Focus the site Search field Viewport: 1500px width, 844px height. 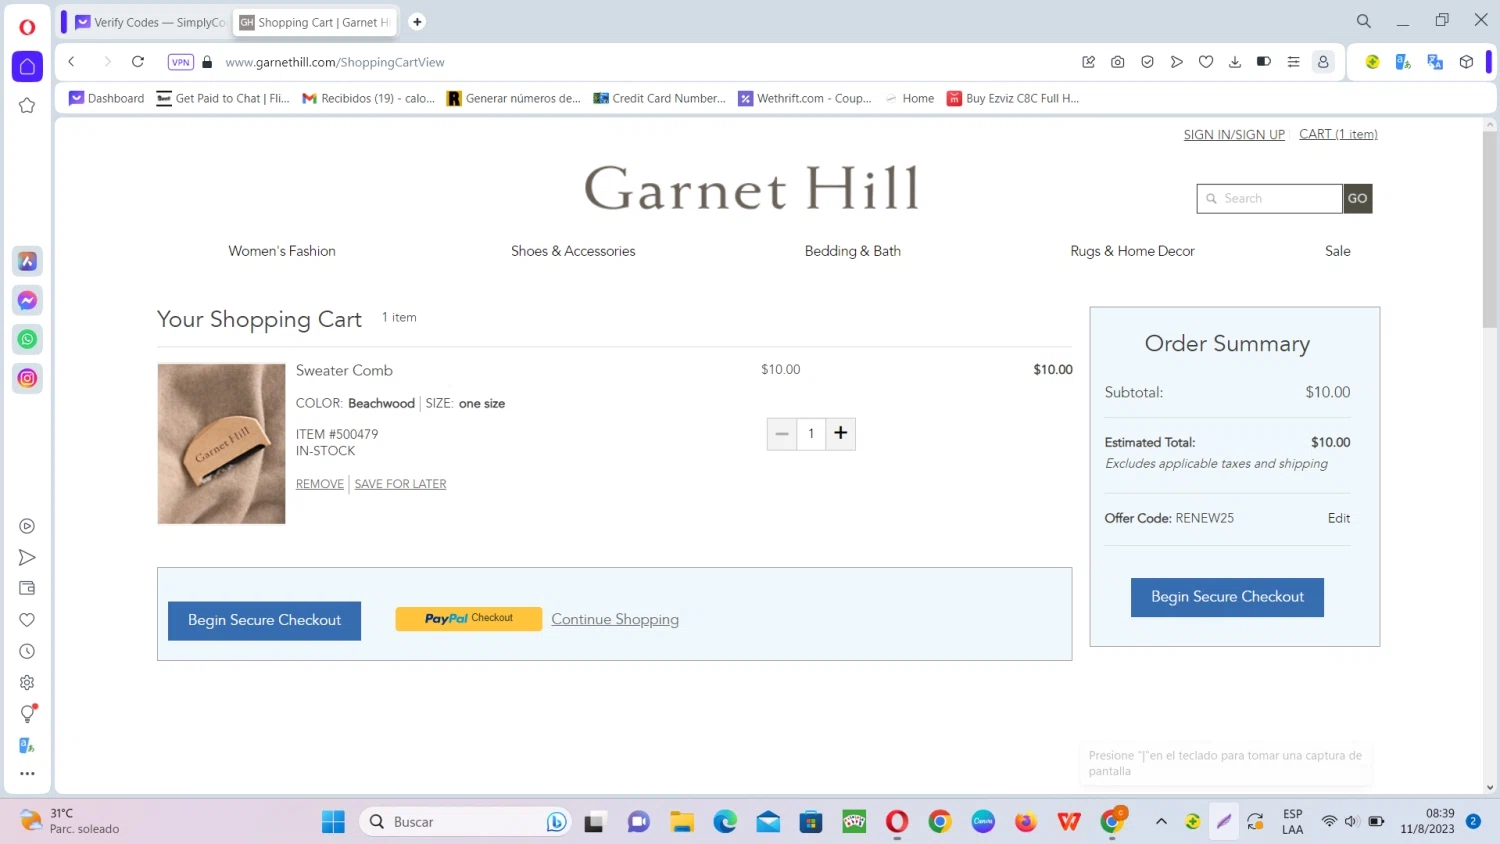(1269, 199)
